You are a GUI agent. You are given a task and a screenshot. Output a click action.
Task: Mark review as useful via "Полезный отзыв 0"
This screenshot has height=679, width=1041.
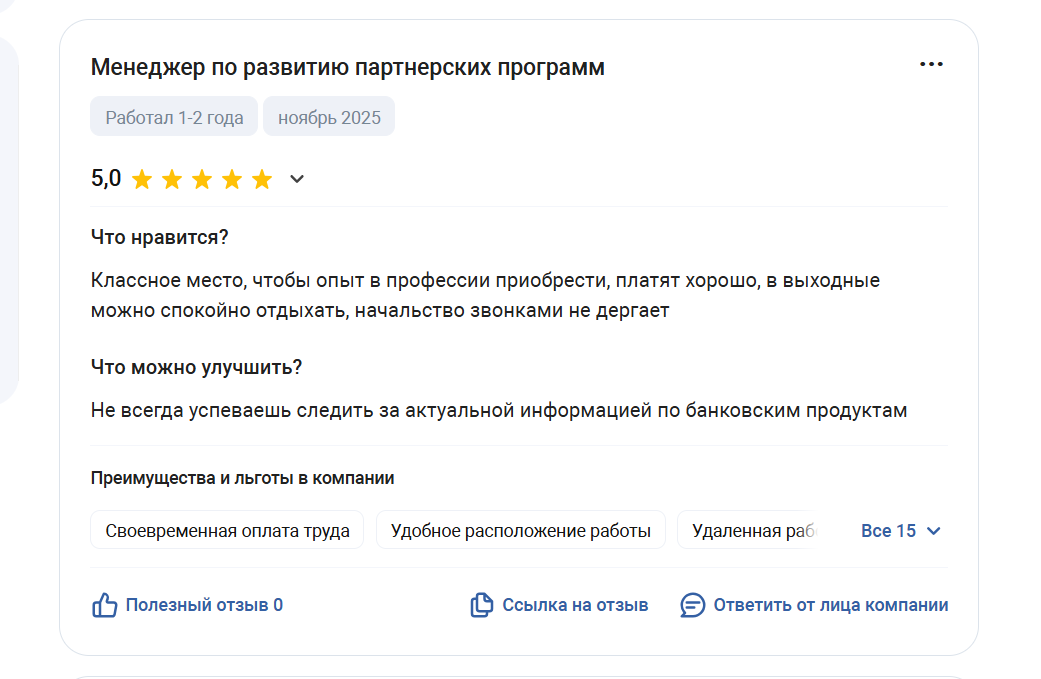(x=204, y=605)
